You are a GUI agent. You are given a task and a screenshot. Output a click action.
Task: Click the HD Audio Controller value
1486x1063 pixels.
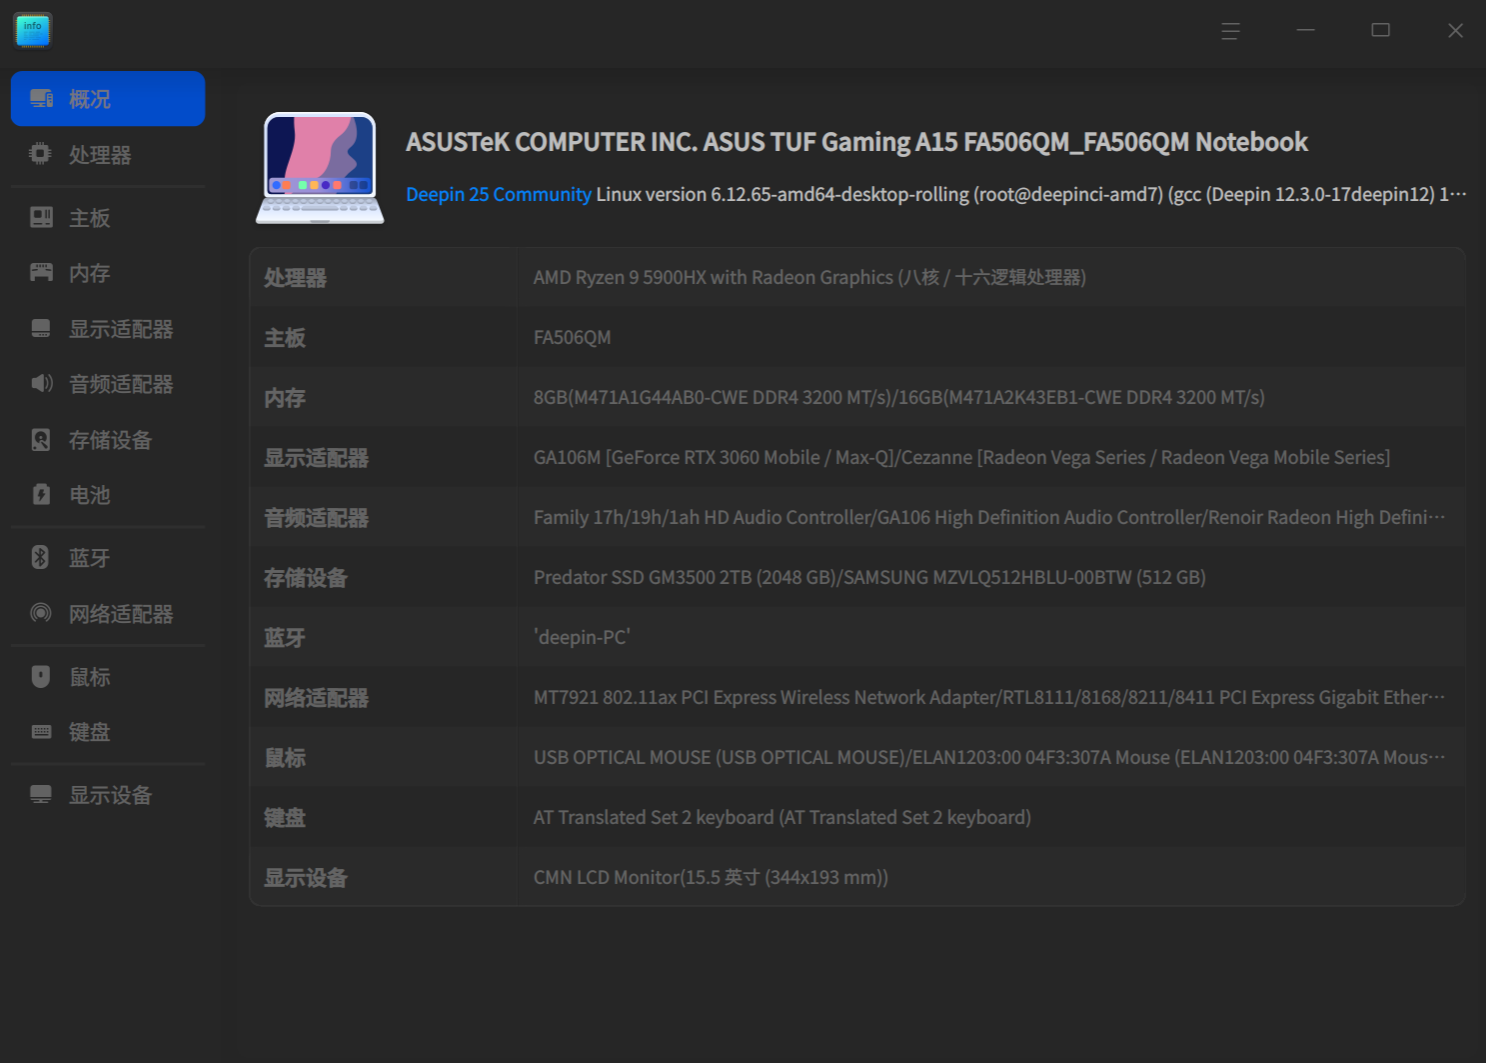point(989,517)
